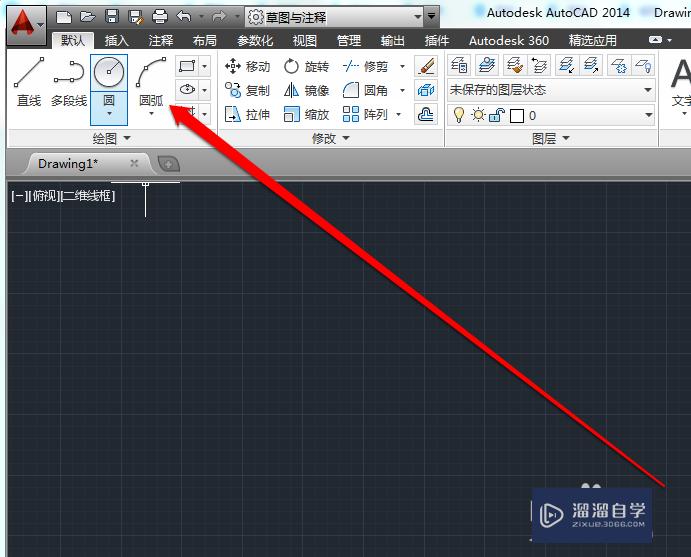Toggle layer 0 freeze sun icon

[478, 115]
